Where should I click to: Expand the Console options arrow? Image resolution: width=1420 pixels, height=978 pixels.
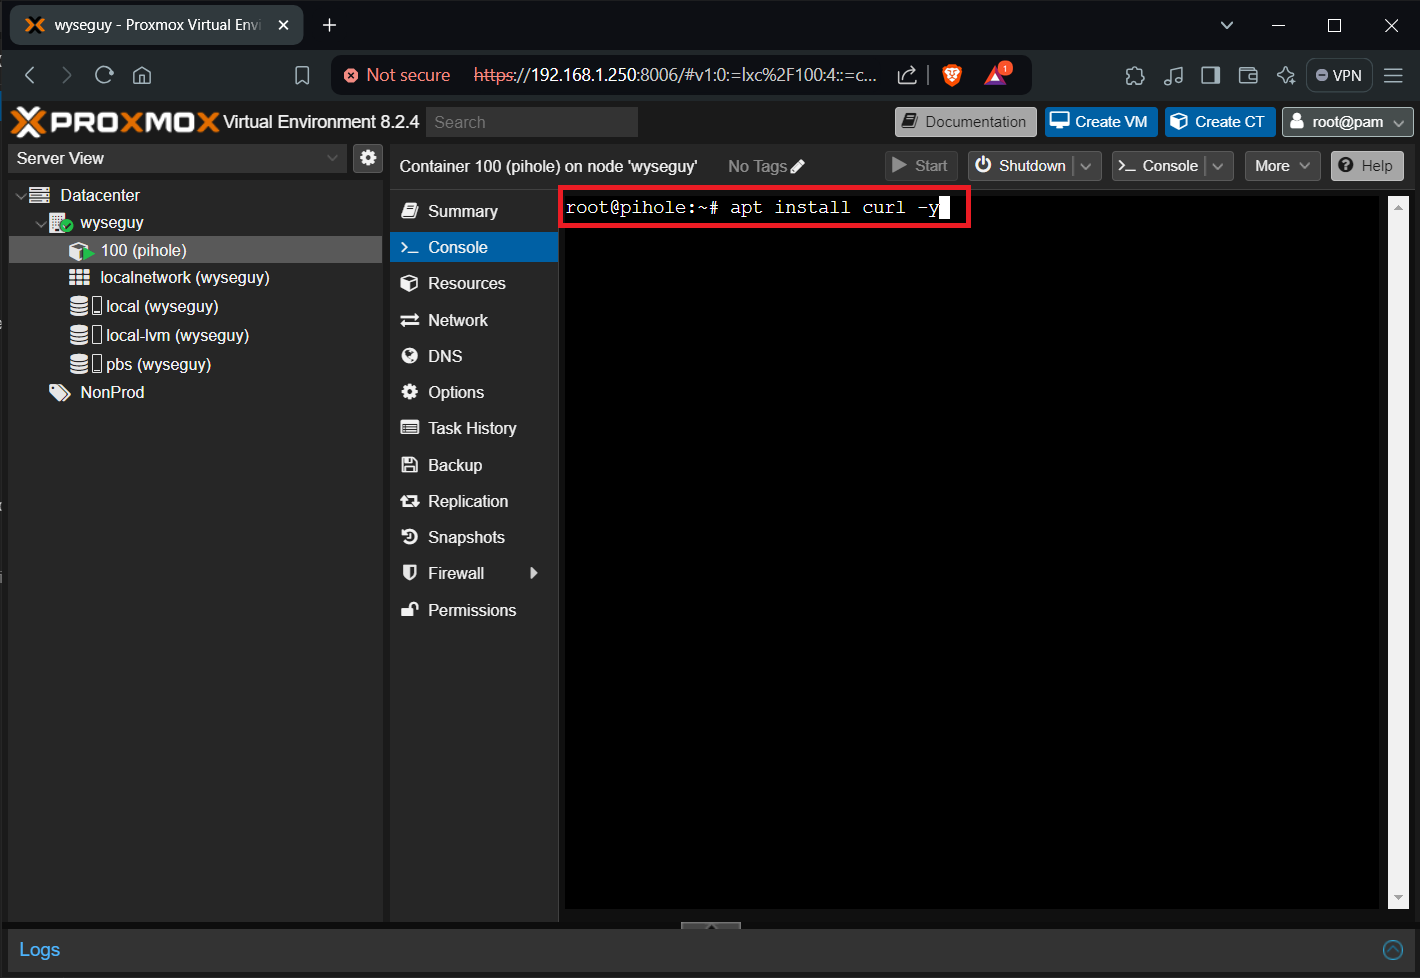point(1218,166)
